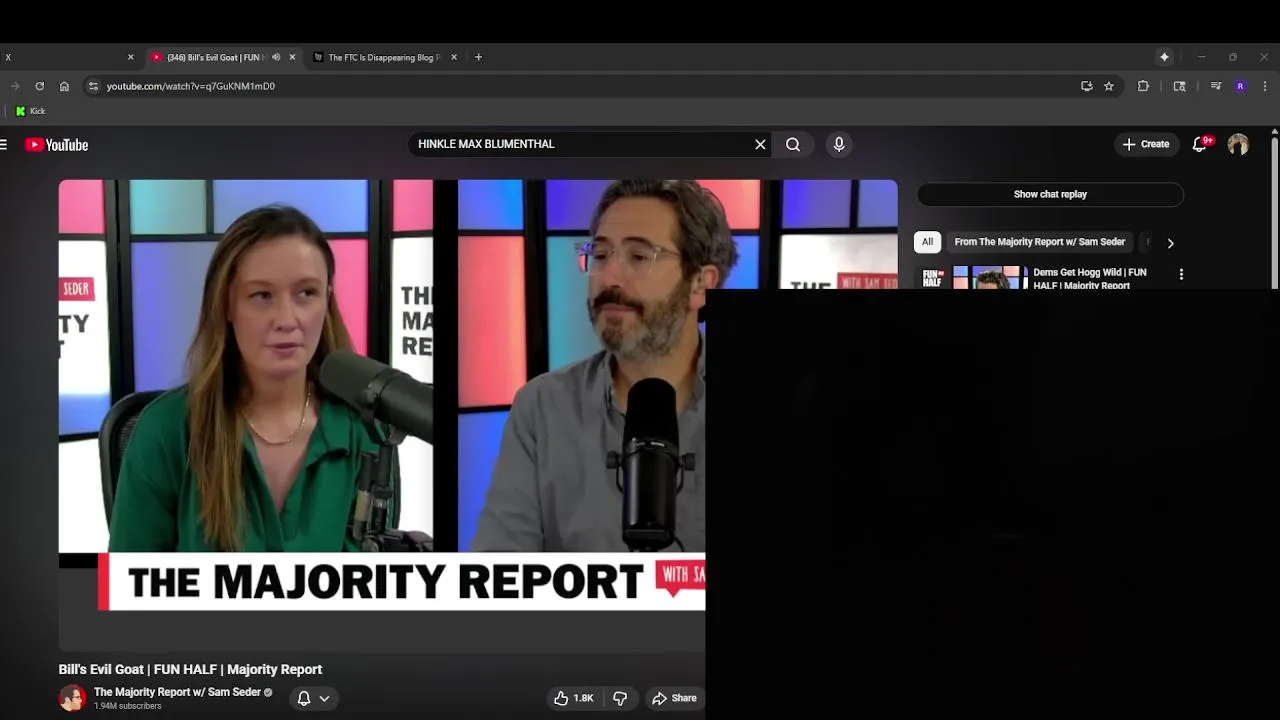Open the Dems Get Hogg Wild video title
1280x720 pixels.
coord(1090,278)
